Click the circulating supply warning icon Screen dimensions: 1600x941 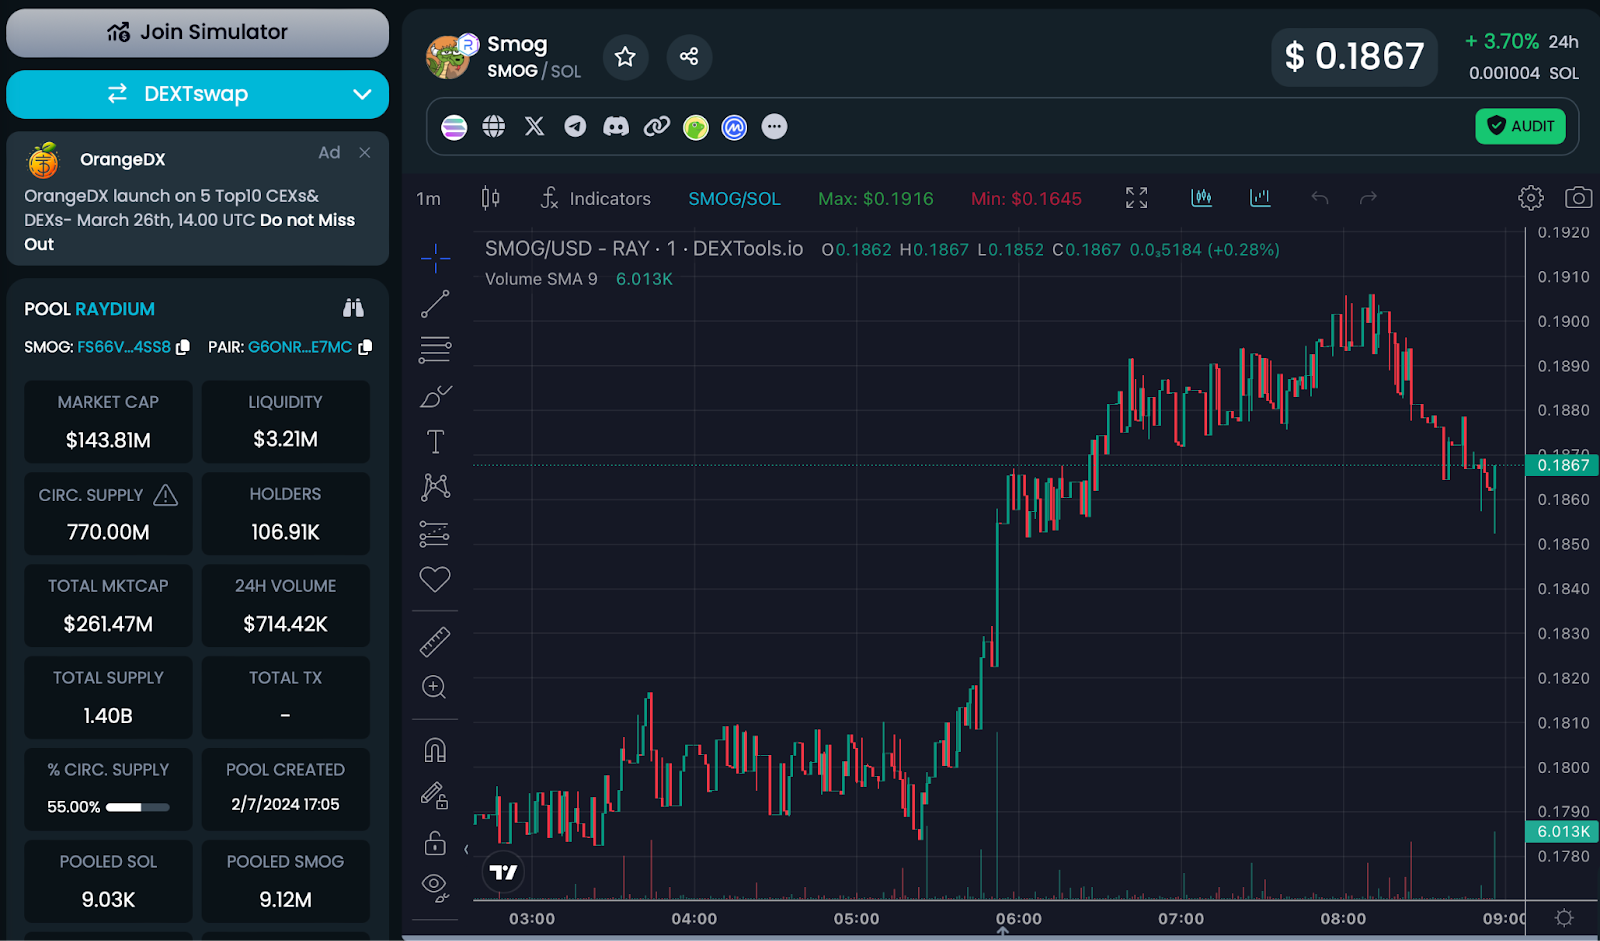[166, 495]
